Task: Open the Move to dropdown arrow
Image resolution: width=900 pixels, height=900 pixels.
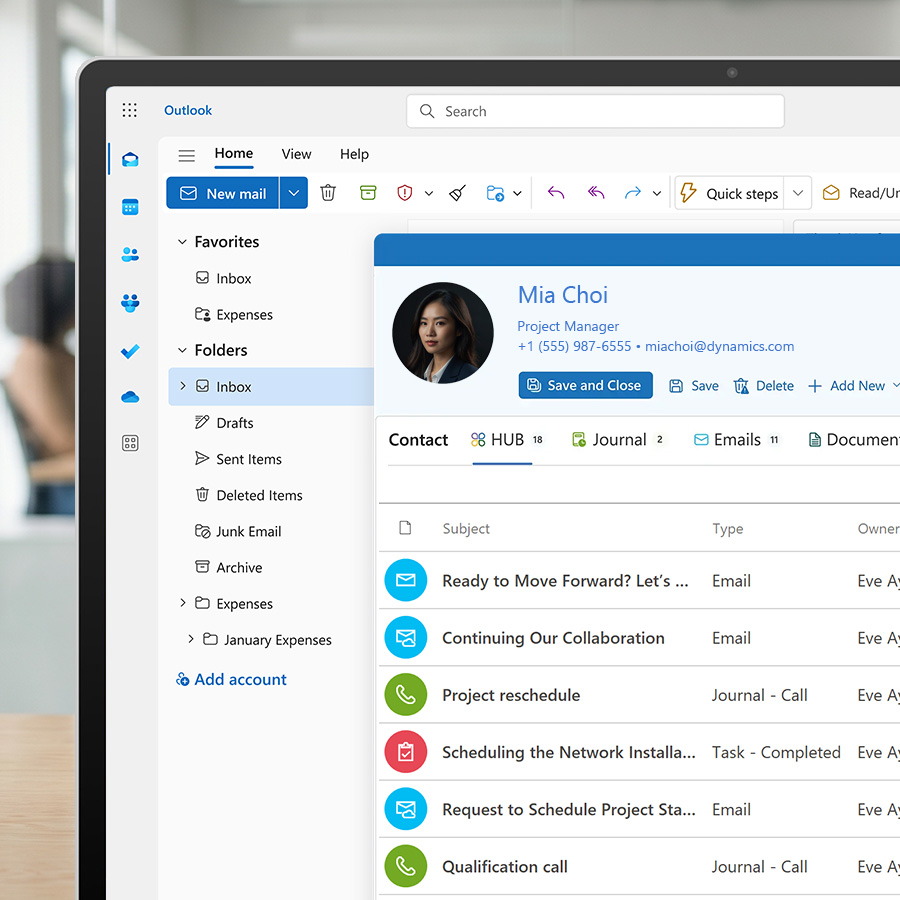Action: click(x=517, y=193)
